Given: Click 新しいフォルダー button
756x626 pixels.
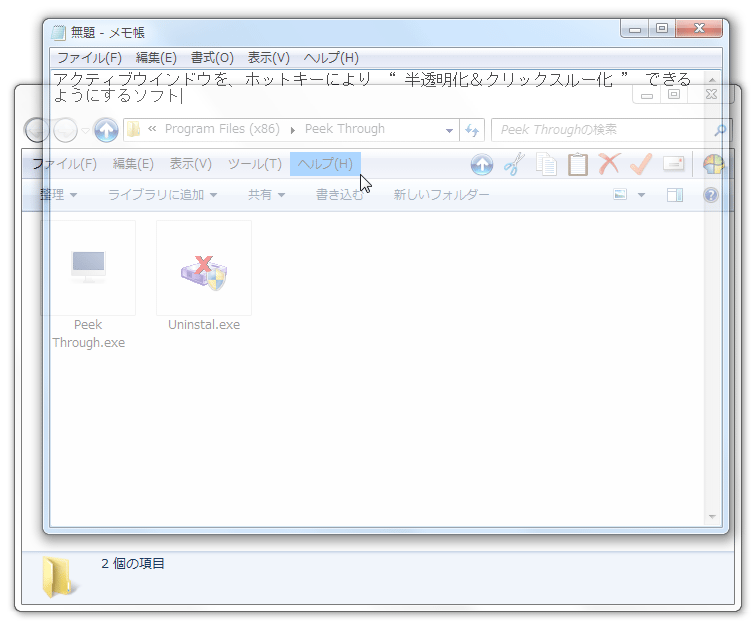Looking at the screenshot, I should (441, 195).
